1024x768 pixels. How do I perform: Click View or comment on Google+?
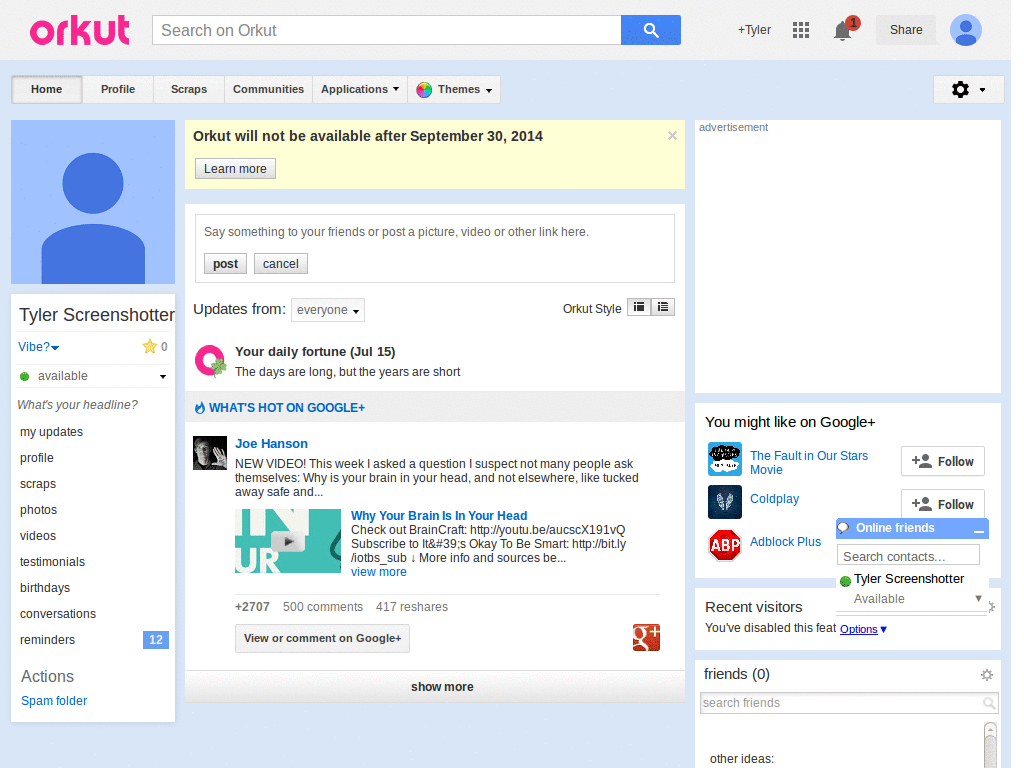pyautogui.click(x=323, y=639)
